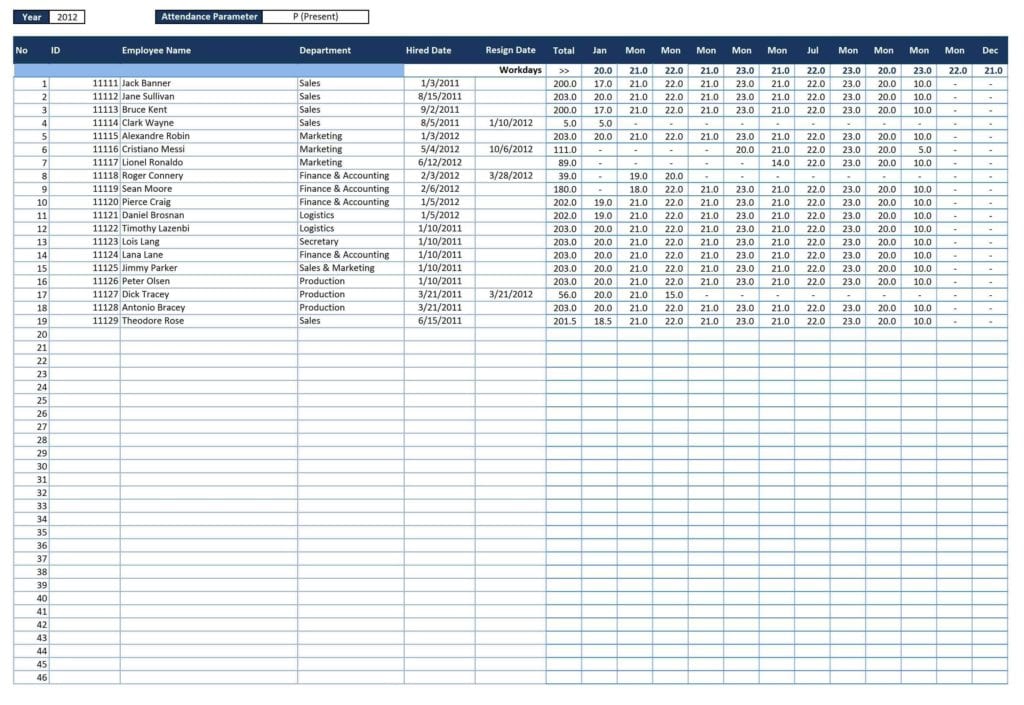Click the Jul month header
Image resolution: width=1024 pixels, height=705 pixels.
(812, 50)
